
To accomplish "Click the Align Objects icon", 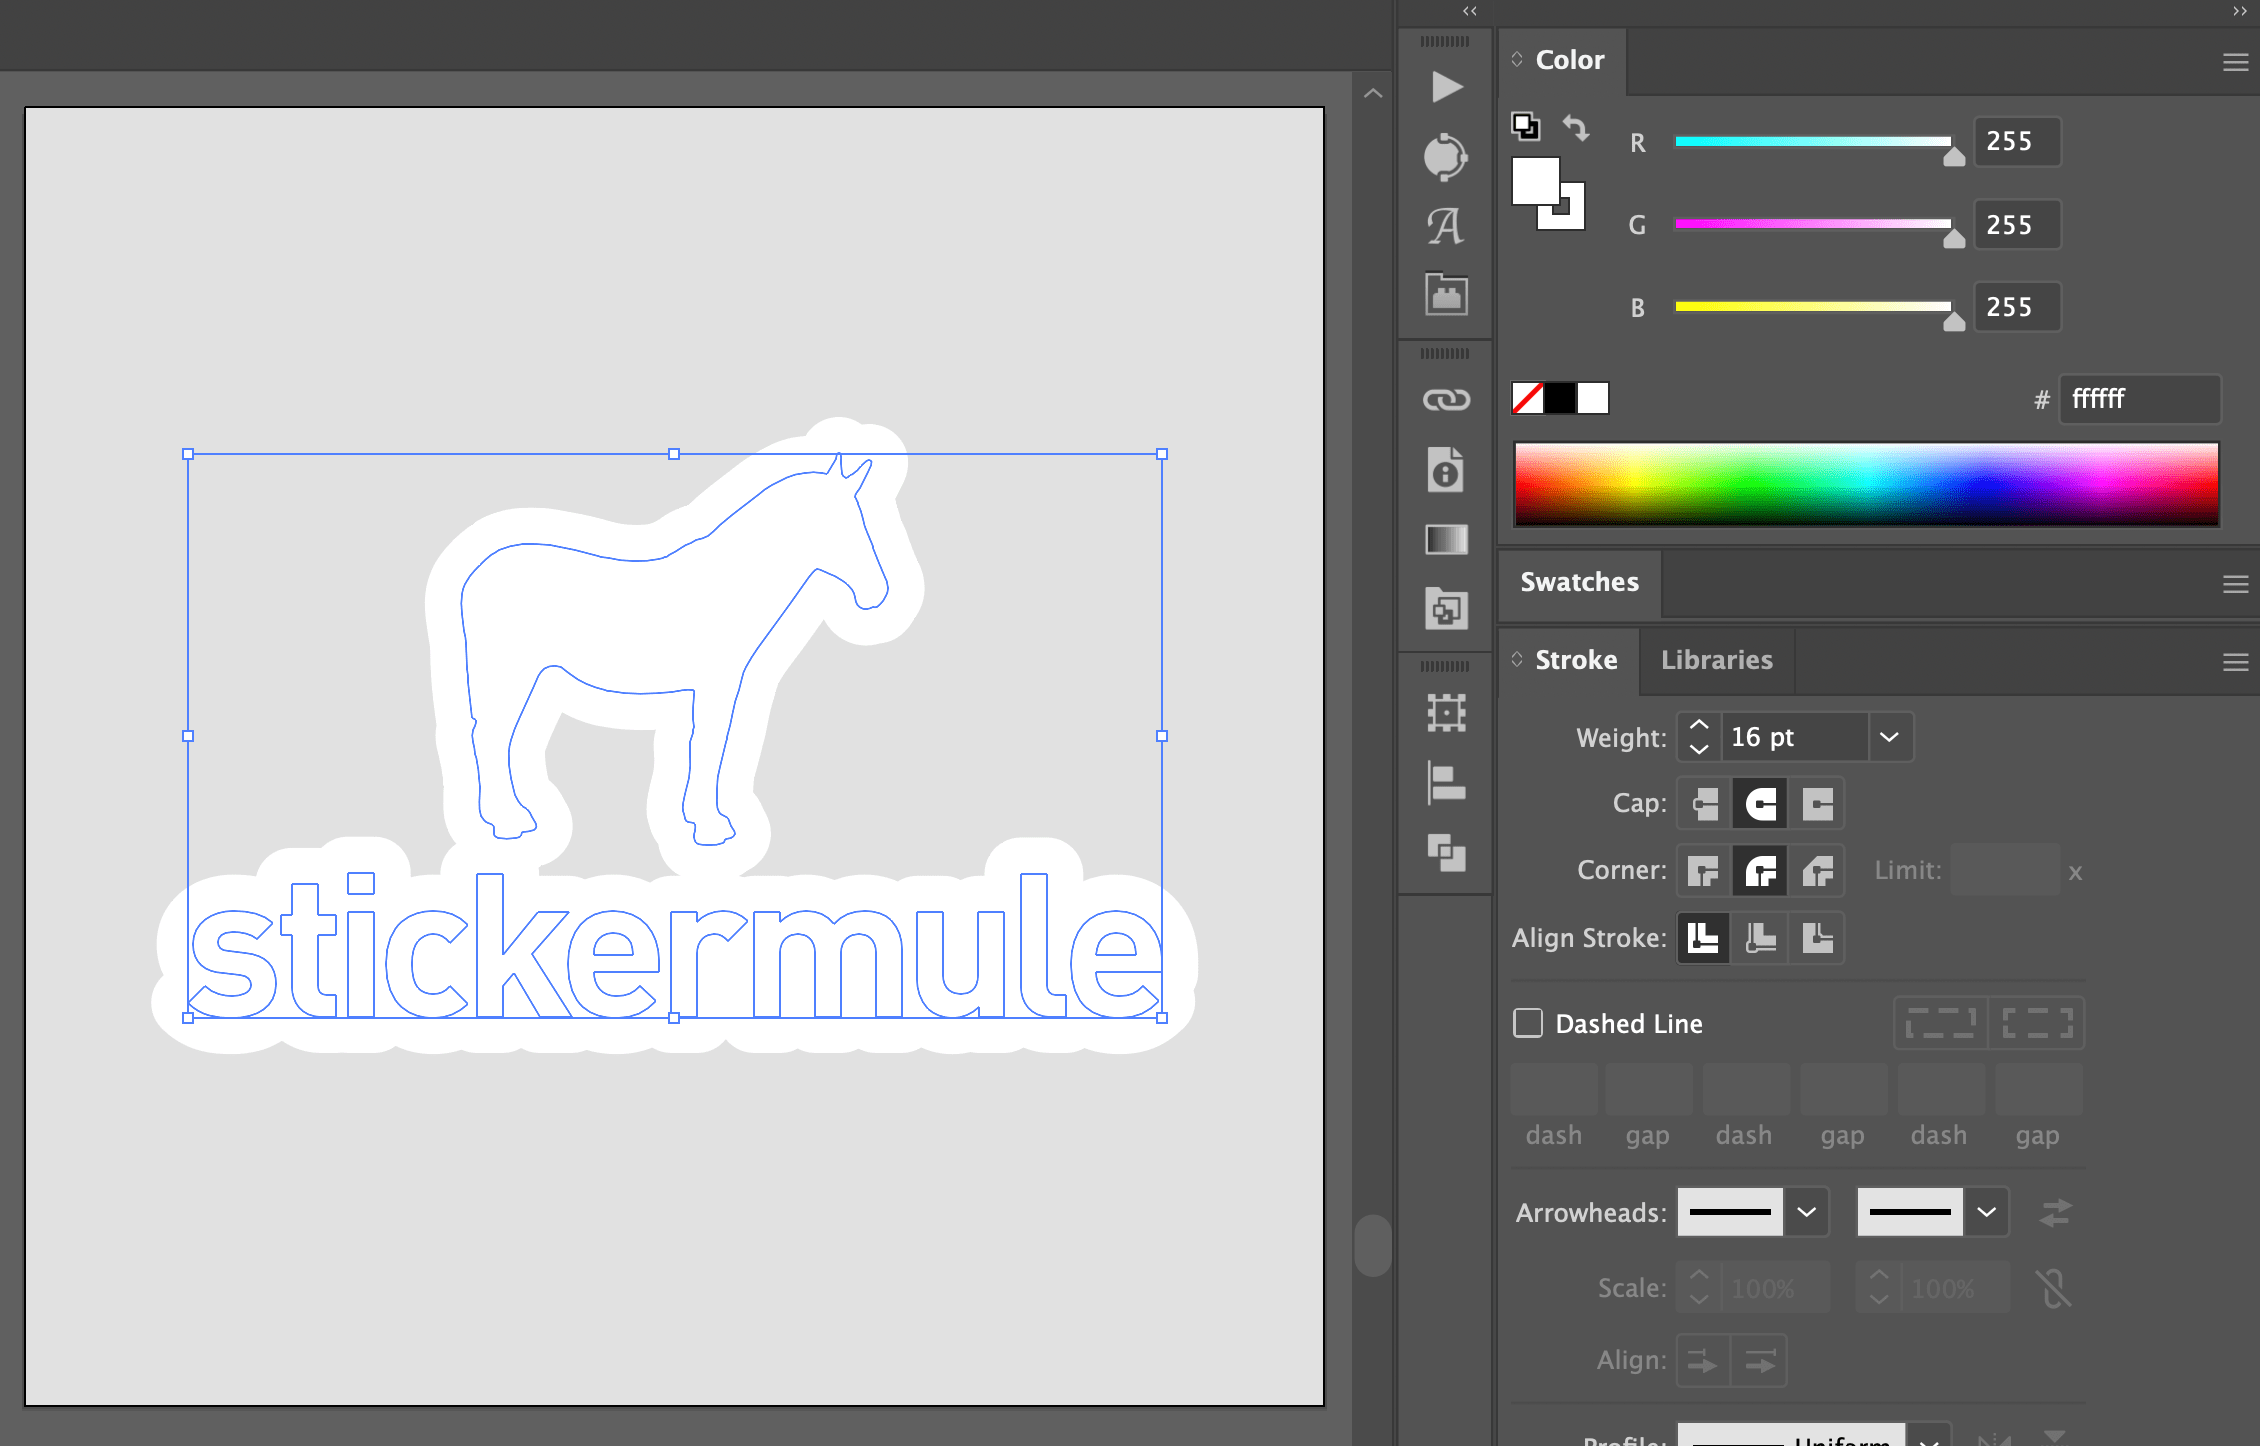I will tap(1445, 781).
